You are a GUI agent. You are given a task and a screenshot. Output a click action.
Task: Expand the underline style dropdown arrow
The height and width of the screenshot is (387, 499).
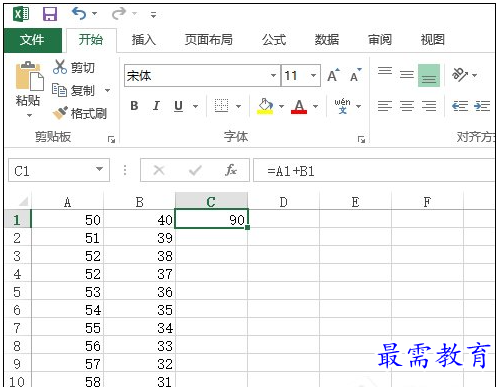196,106
